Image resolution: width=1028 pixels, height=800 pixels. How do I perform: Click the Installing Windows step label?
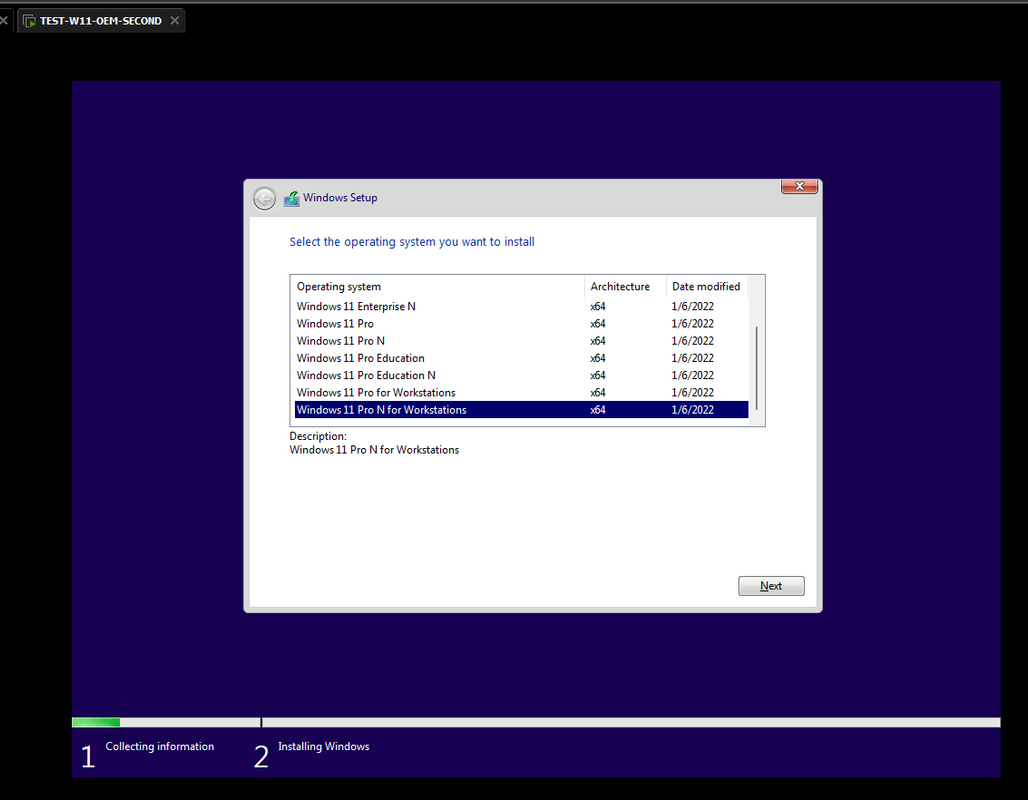point(323,746)
